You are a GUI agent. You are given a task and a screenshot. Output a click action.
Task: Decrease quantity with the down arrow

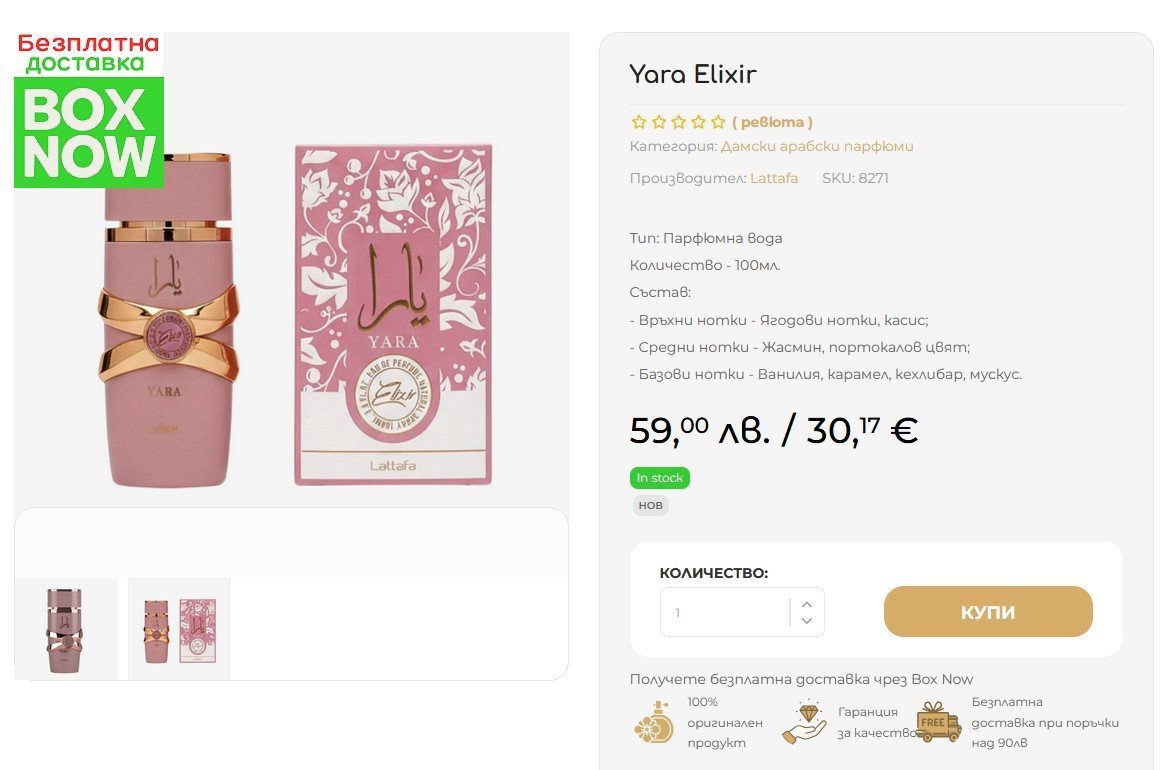coord(807,621)
